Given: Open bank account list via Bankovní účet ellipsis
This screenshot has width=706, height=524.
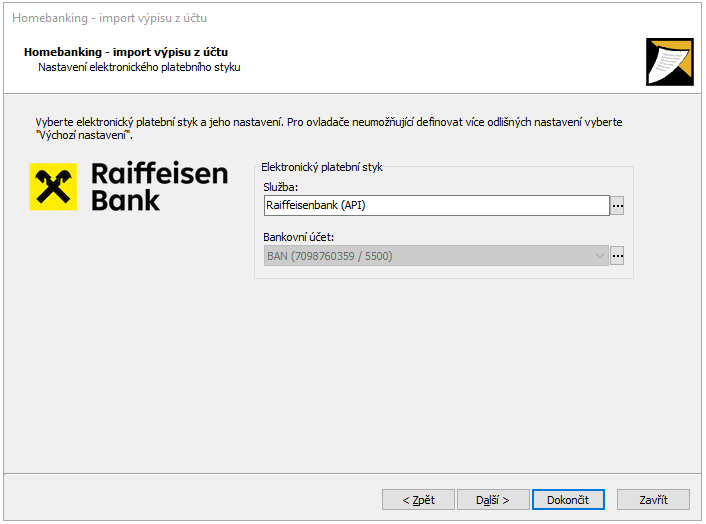Looking at the screenshot, I should (x=617, y=256).
